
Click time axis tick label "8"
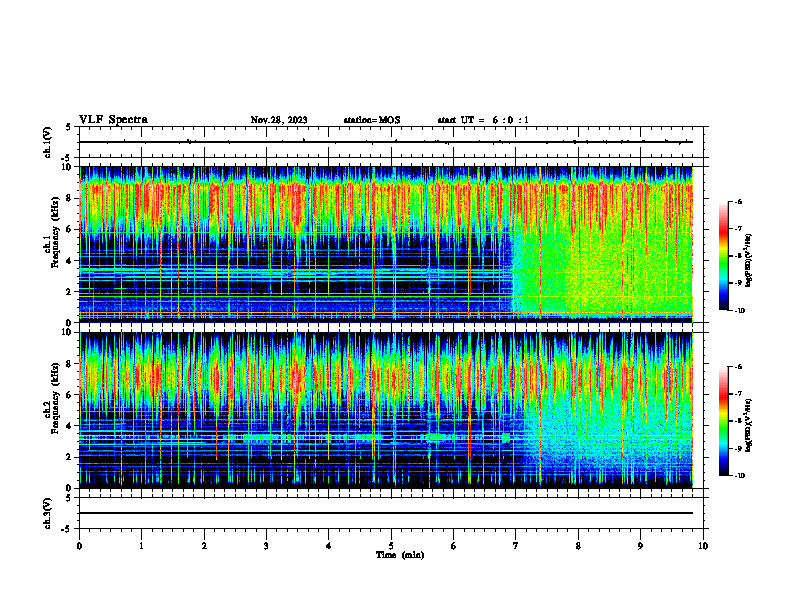pyautogui.click(x=578, y=546)
